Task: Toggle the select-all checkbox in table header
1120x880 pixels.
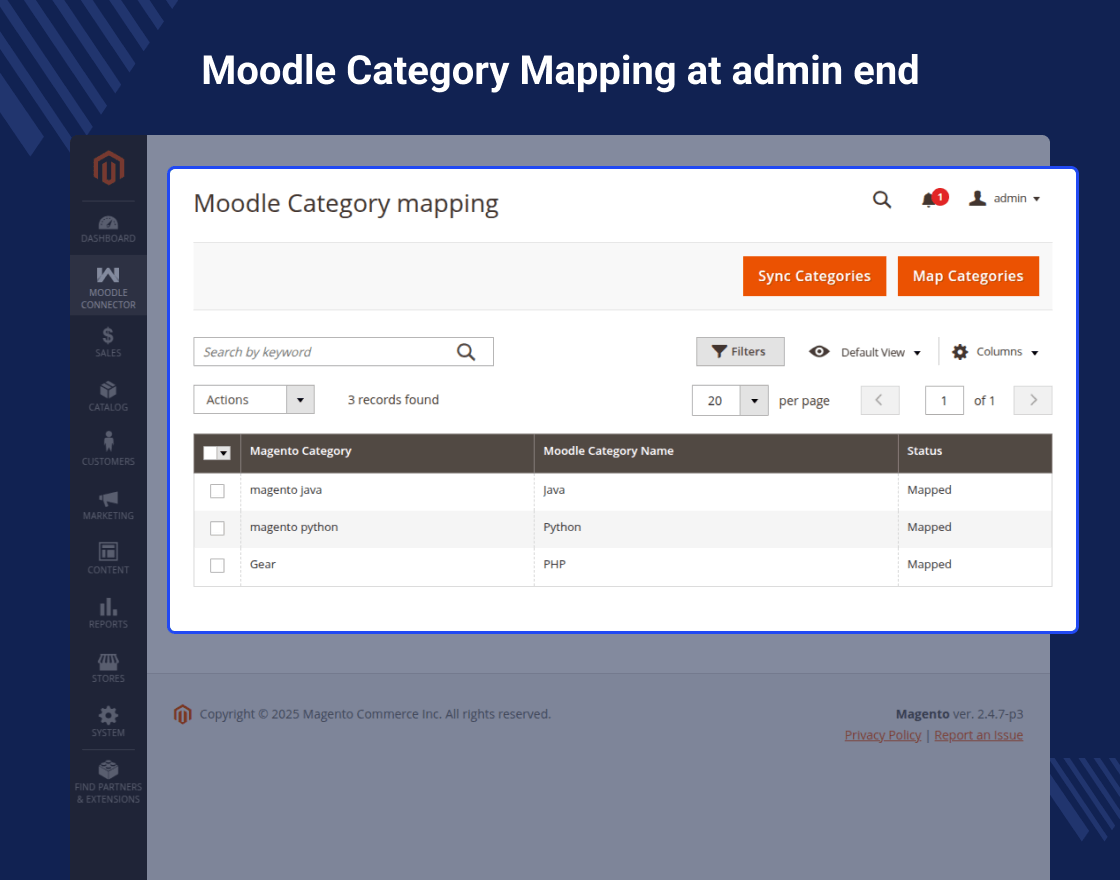Action: [x=210, y=453]
